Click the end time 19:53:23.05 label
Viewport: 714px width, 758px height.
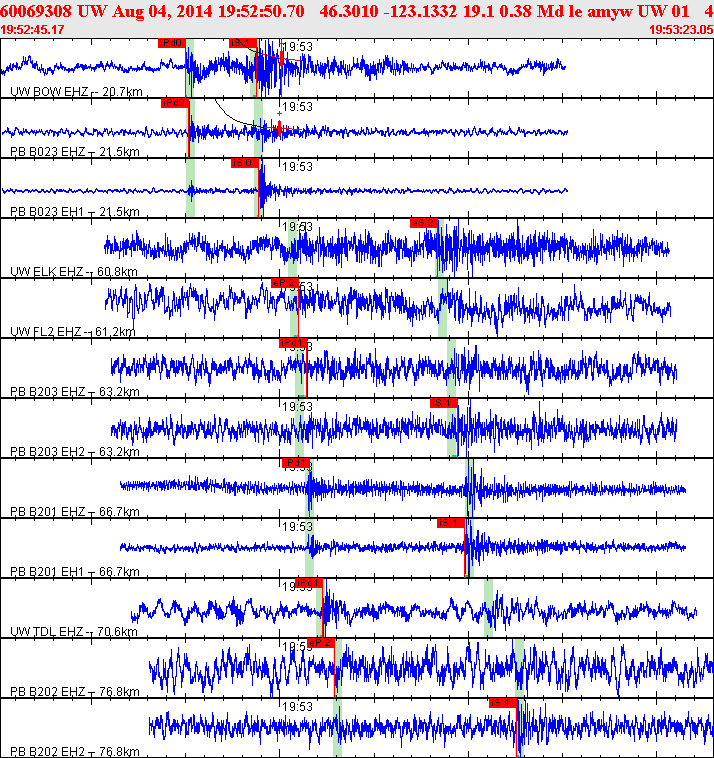click(681, 29)
